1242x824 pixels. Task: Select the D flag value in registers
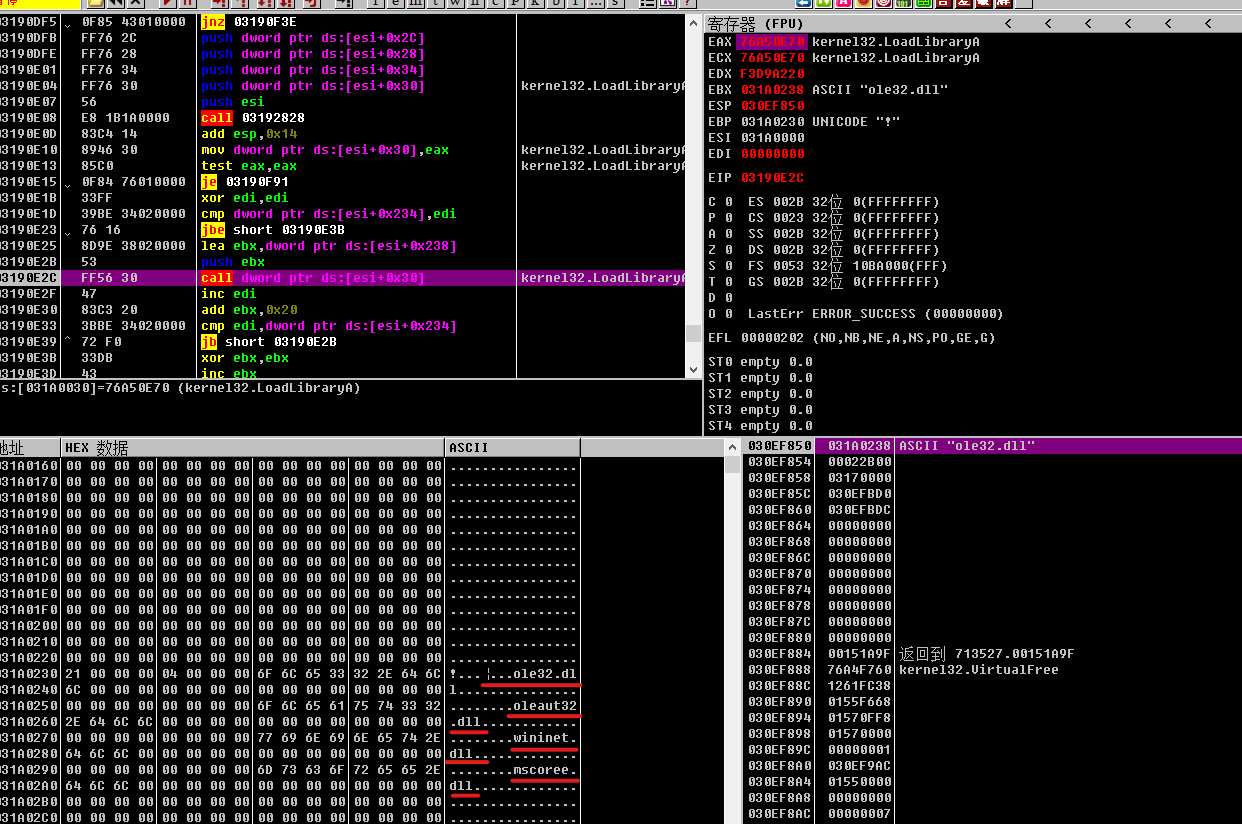(728, 298)
